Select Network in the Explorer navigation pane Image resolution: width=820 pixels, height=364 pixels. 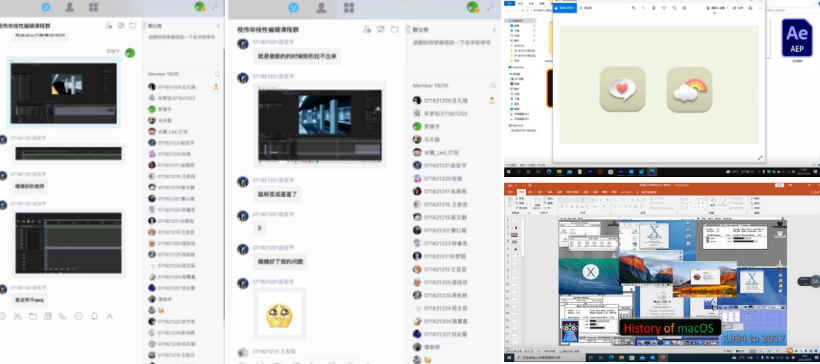coord(516,126)
